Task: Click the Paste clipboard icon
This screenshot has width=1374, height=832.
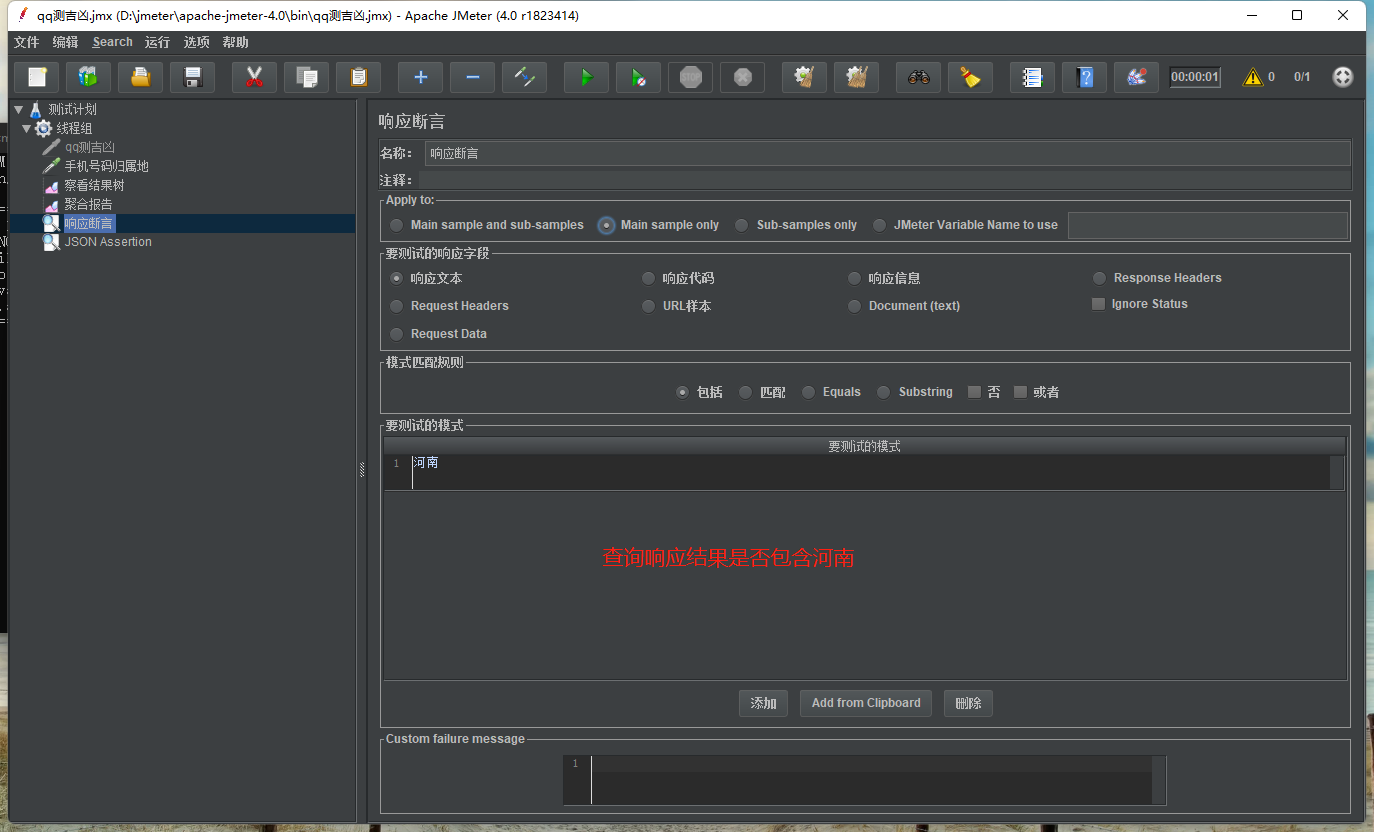Action: 359,77
